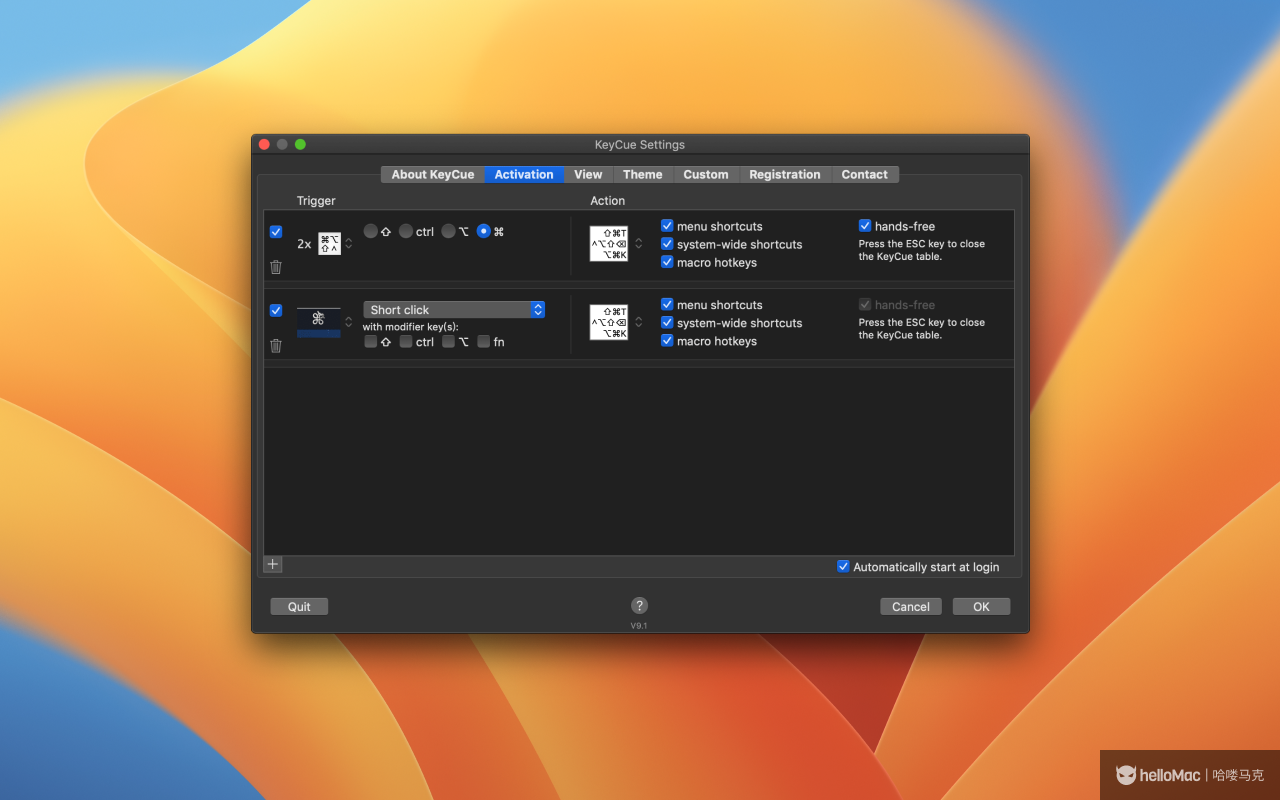Change first row action type with stepper
Viewport: 1280px width, 800px height.
(x=638, y=243)
